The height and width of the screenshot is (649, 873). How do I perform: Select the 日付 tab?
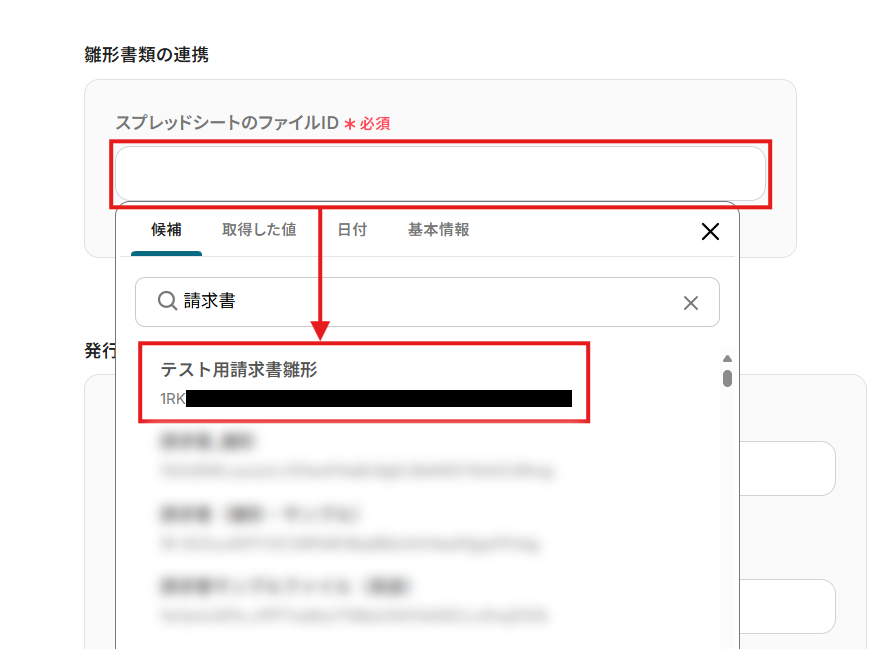click(352, 230)
